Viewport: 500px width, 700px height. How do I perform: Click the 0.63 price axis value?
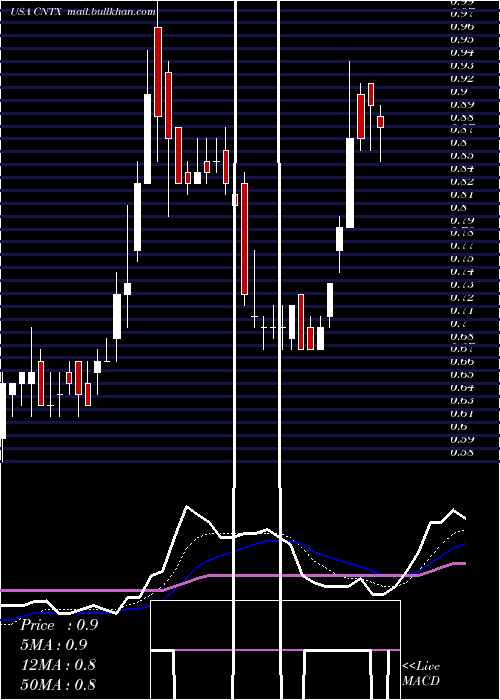coord(461,400)
